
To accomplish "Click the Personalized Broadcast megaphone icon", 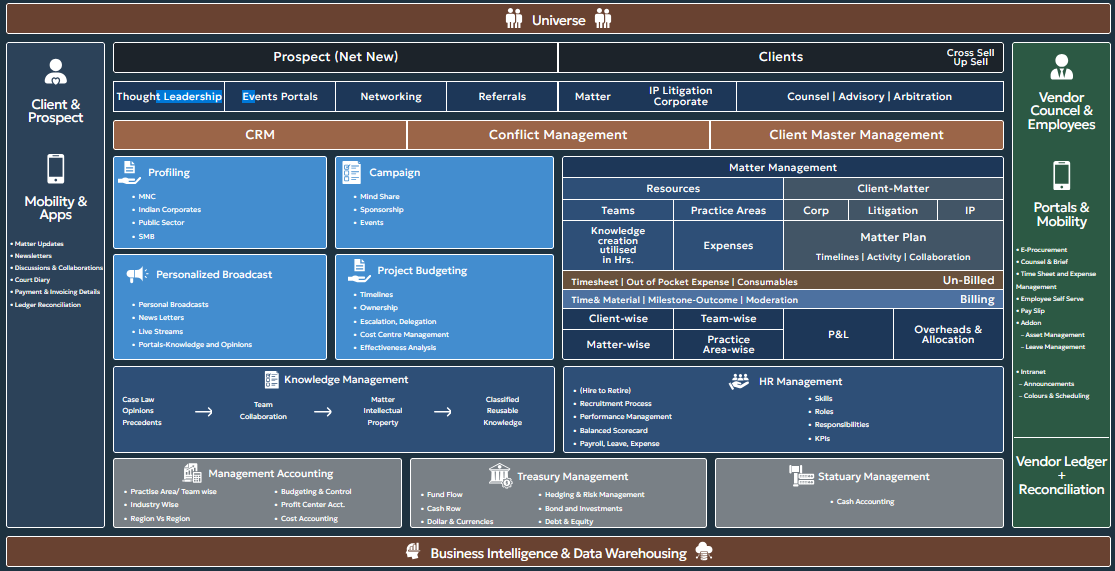I will click(x=137, y=274).
